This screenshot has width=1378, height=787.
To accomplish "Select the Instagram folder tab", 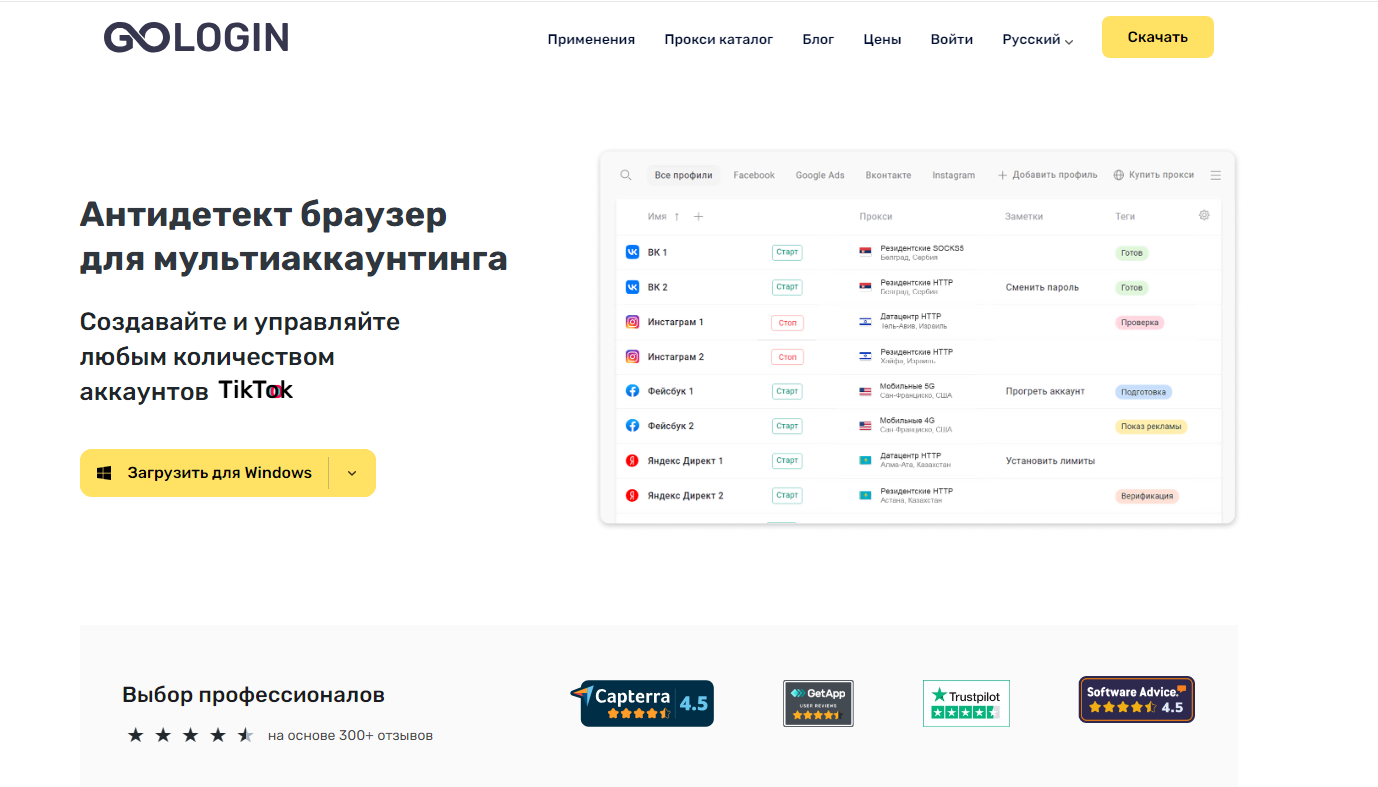I will (953, 175).
